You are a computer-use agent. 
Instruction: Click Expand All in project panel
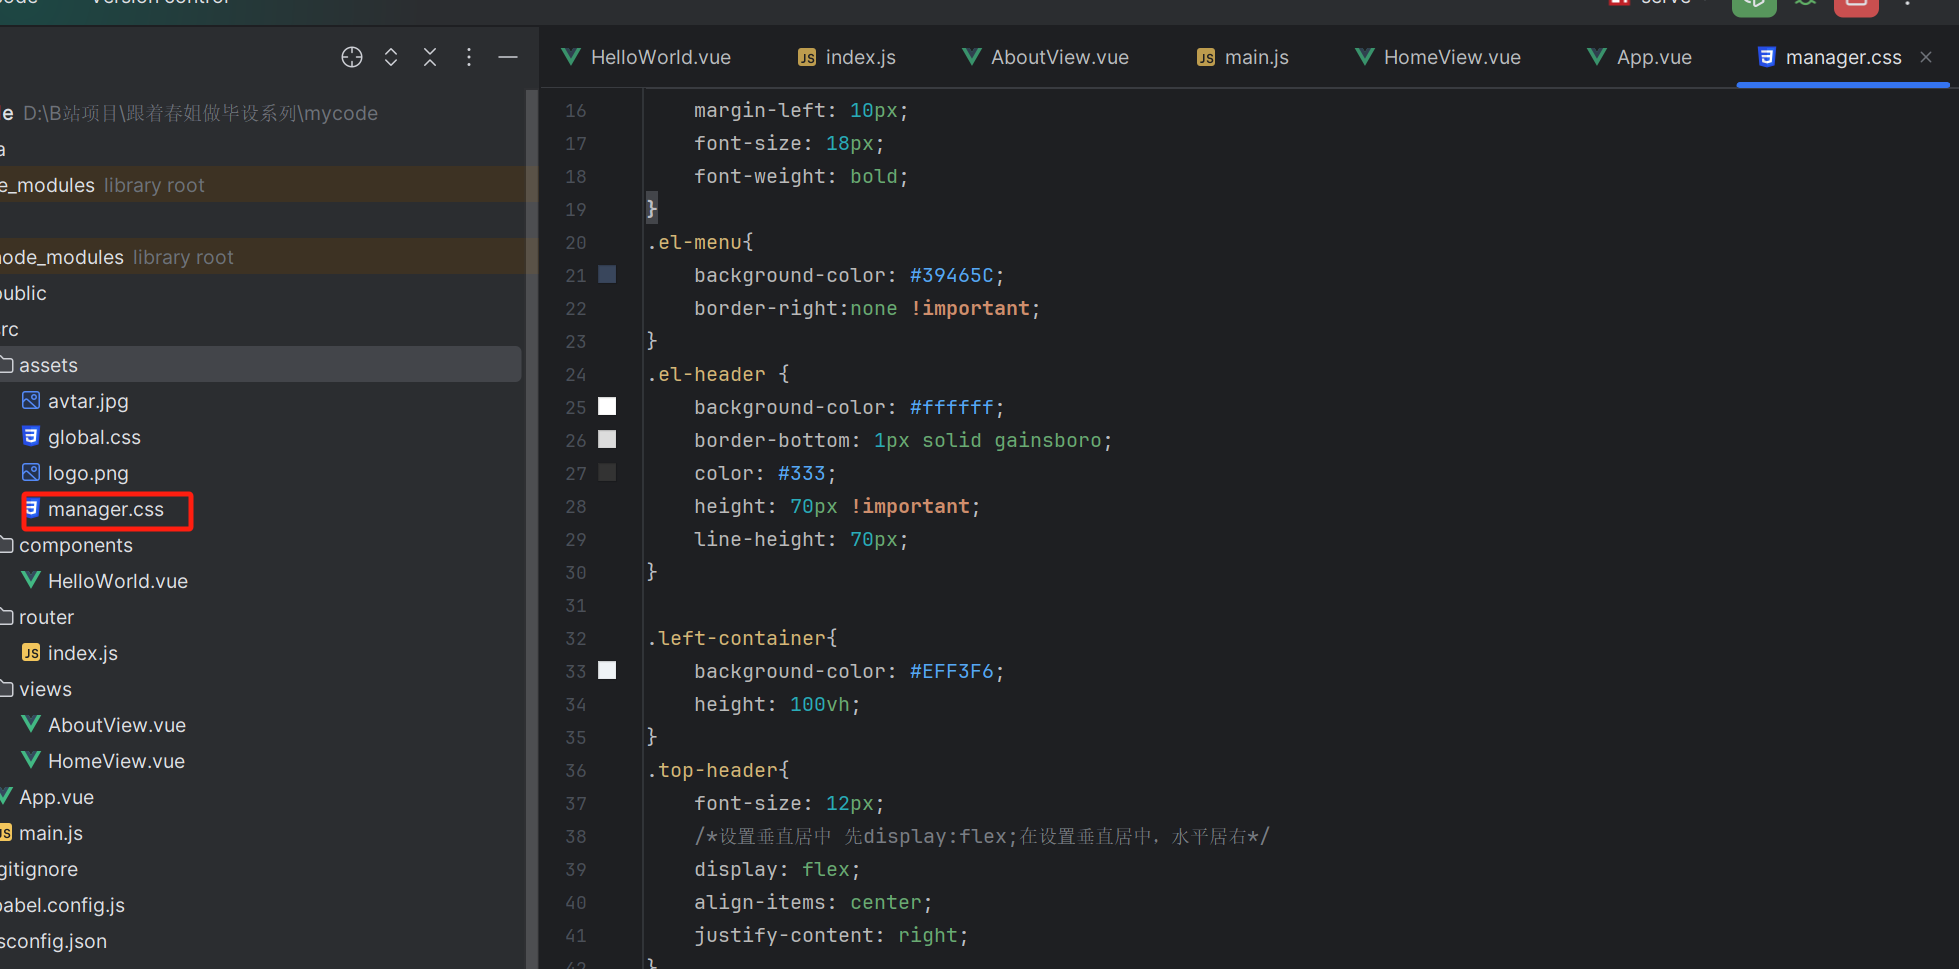point(391,57)
